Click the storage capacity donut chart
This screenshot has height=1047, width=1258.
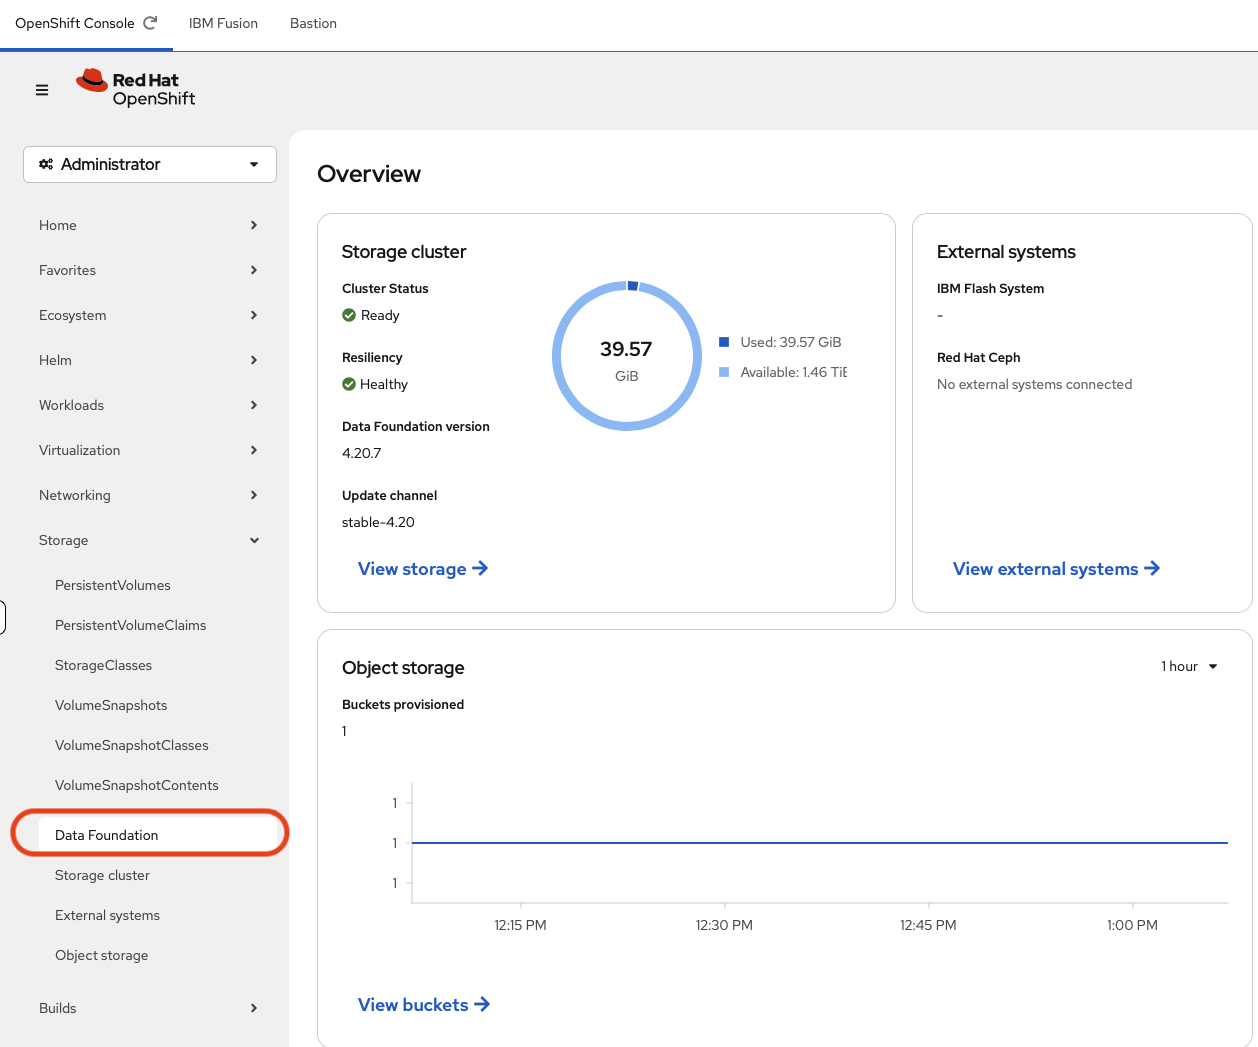click(x=627, y=356)
